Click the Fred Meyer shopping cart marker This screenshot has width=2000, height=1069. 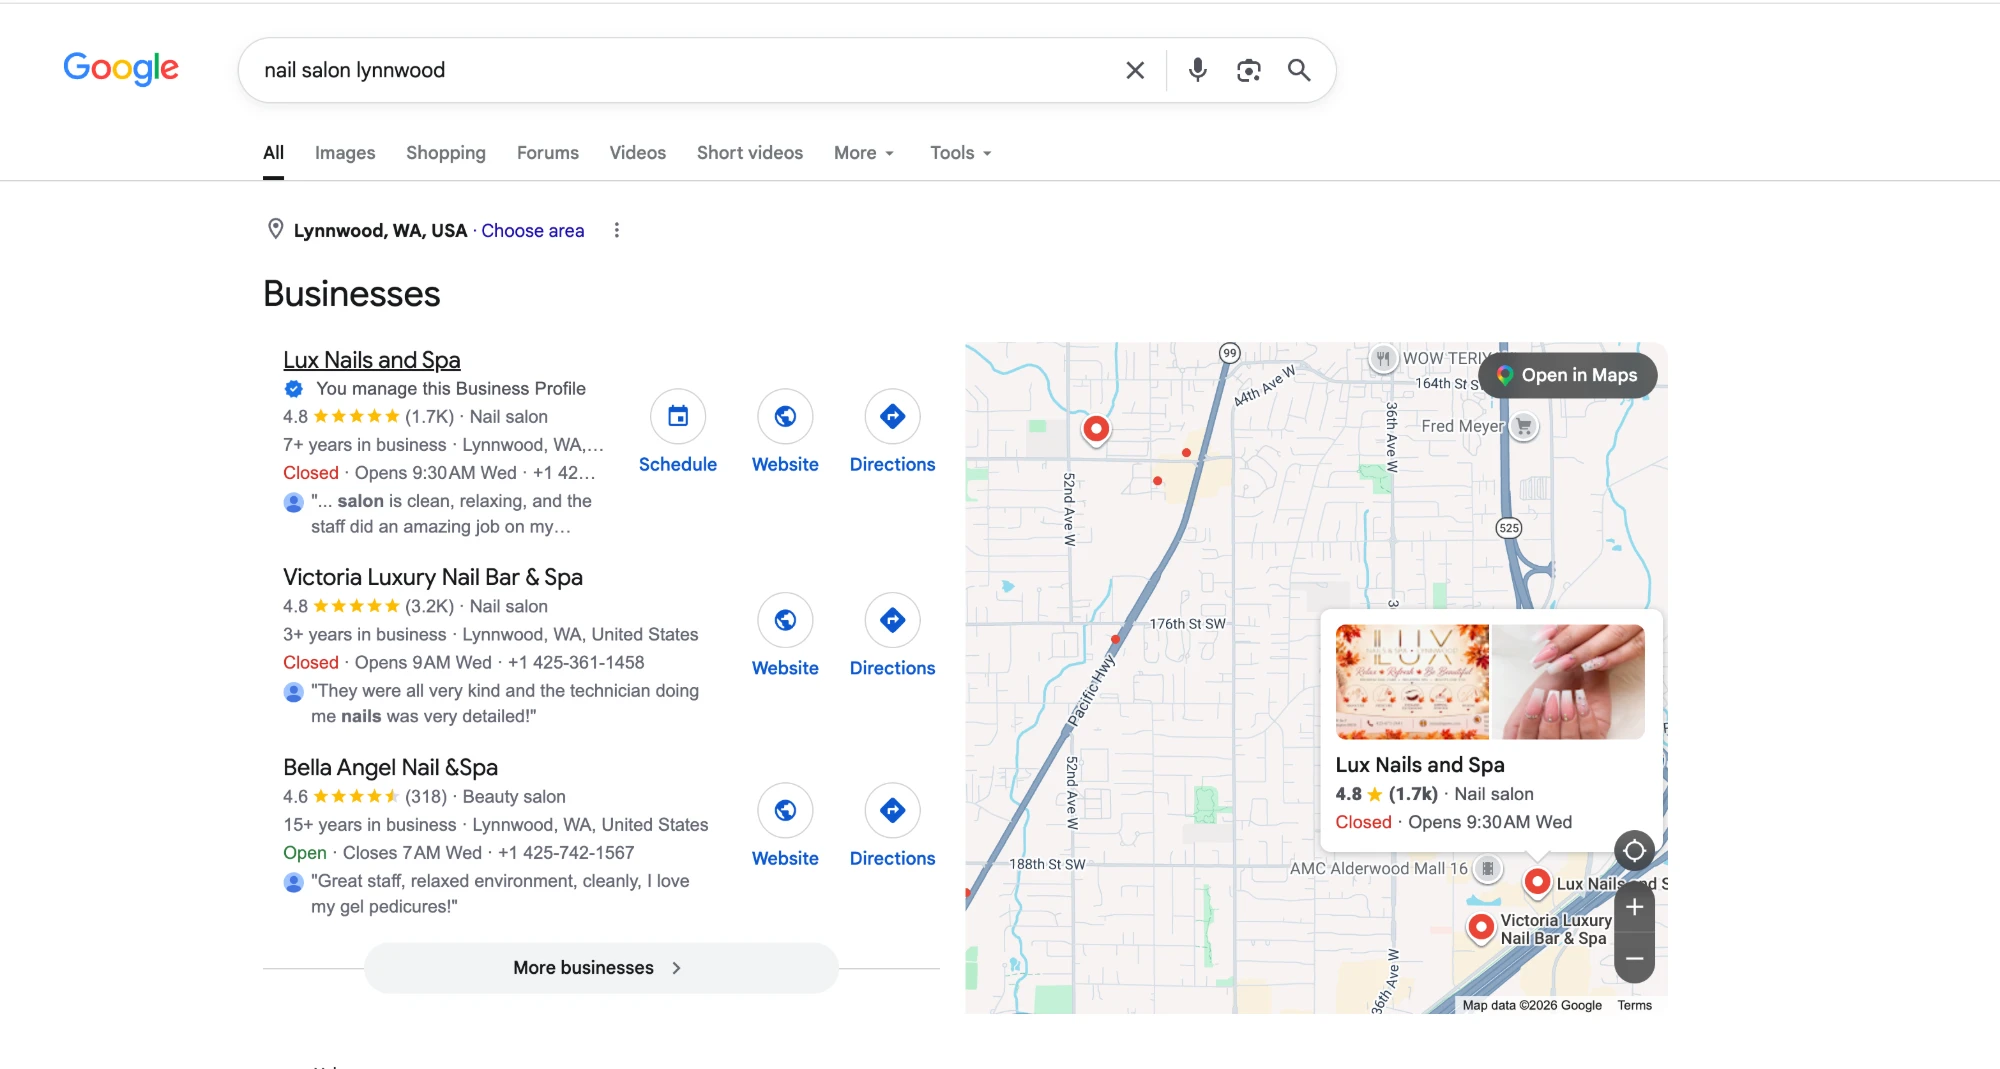(1524, 427)
